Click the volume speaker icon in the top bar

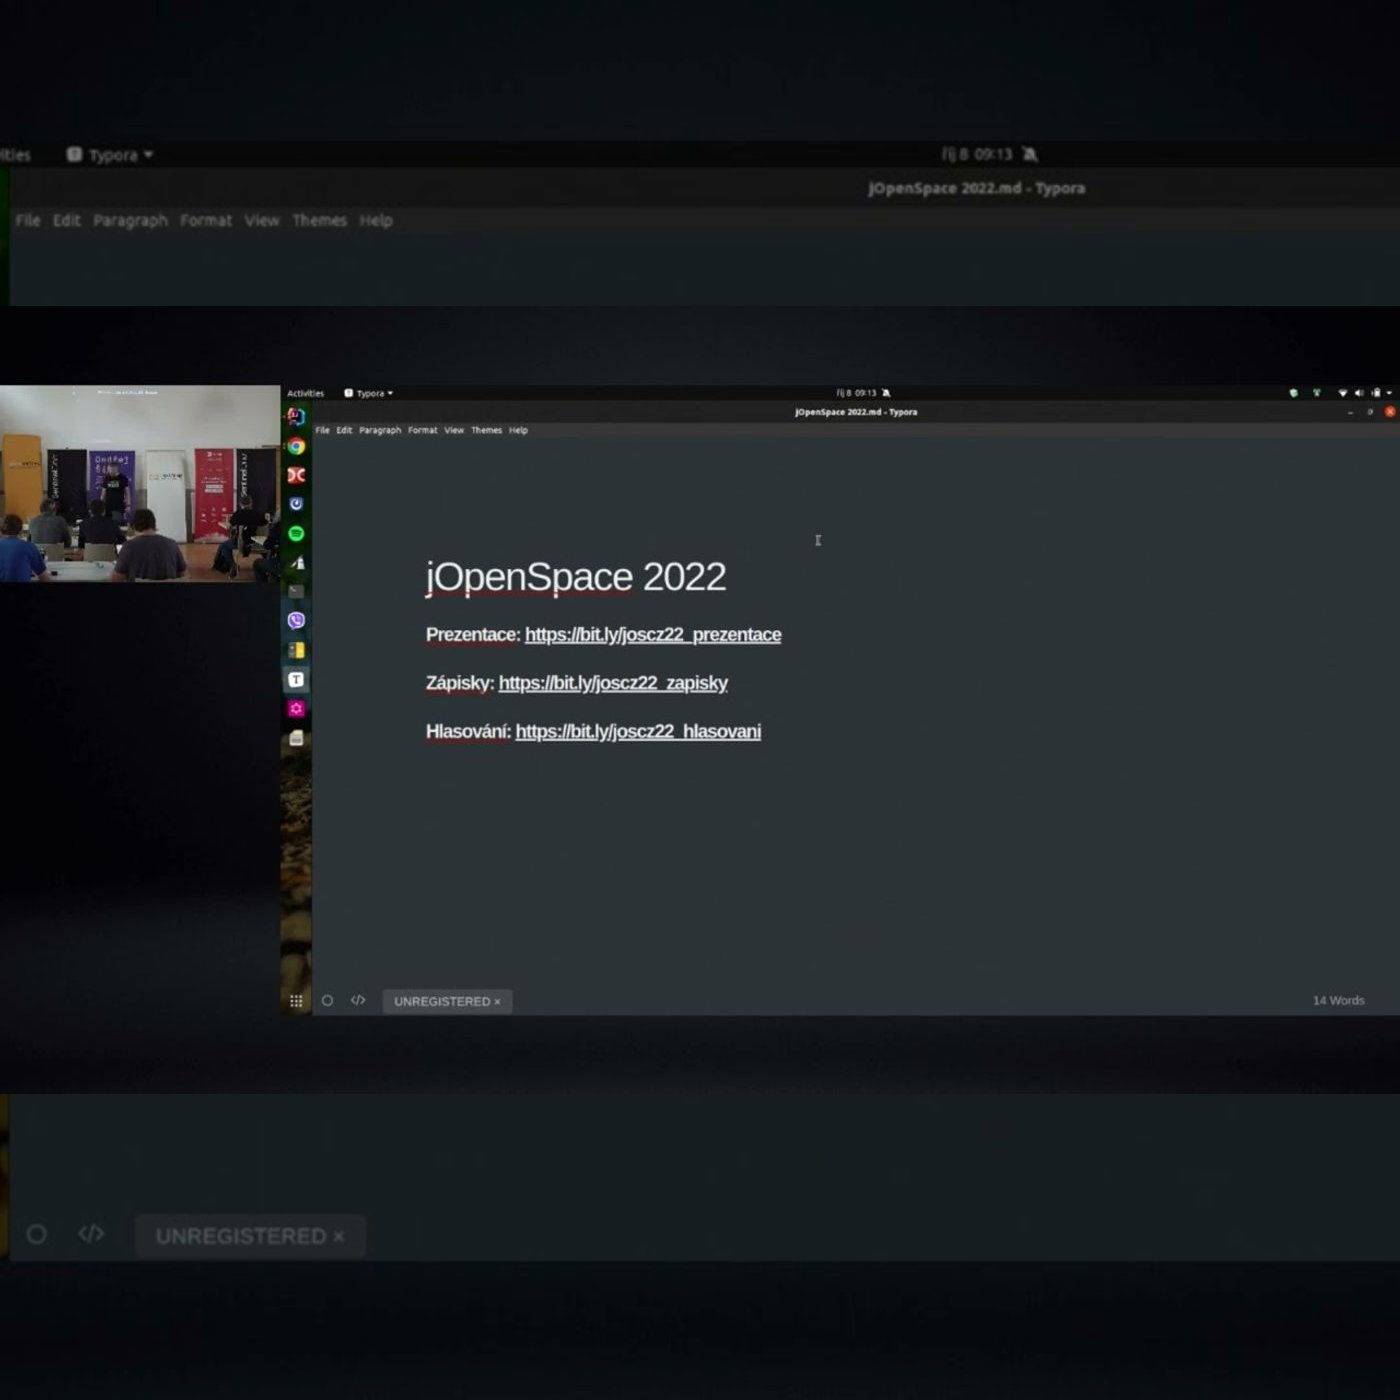click(1359, 393)
